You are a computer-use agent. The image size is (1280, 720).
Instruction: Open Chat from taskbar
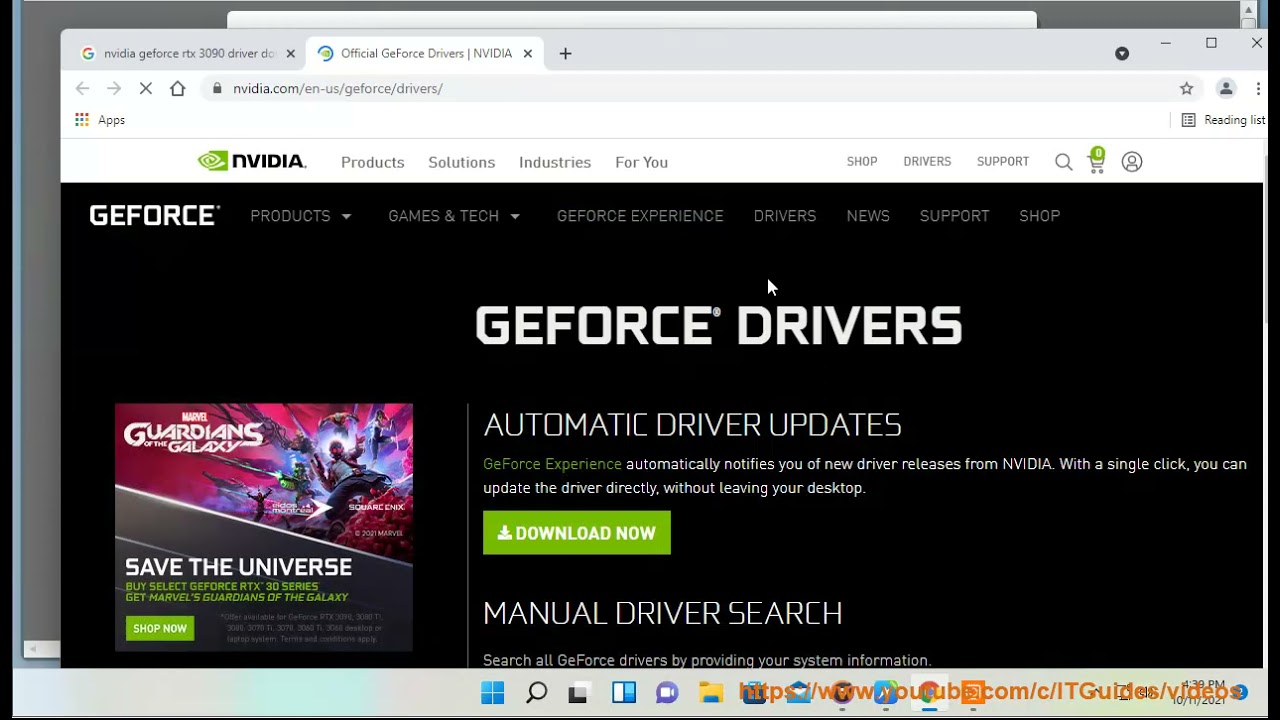click(667, 693)
